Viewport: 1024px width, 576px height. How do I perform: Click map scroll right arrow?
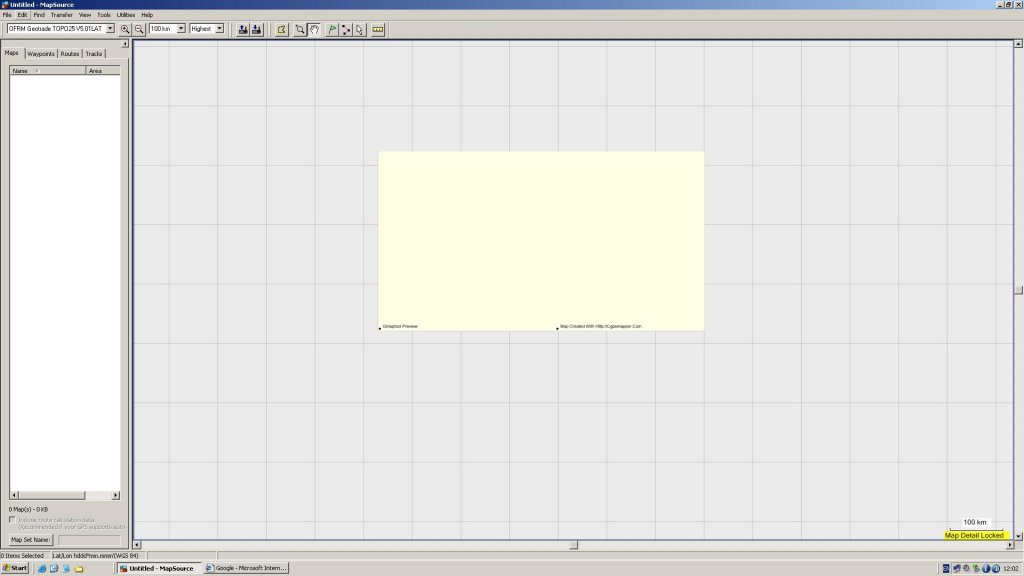(x=1010, y=545)
